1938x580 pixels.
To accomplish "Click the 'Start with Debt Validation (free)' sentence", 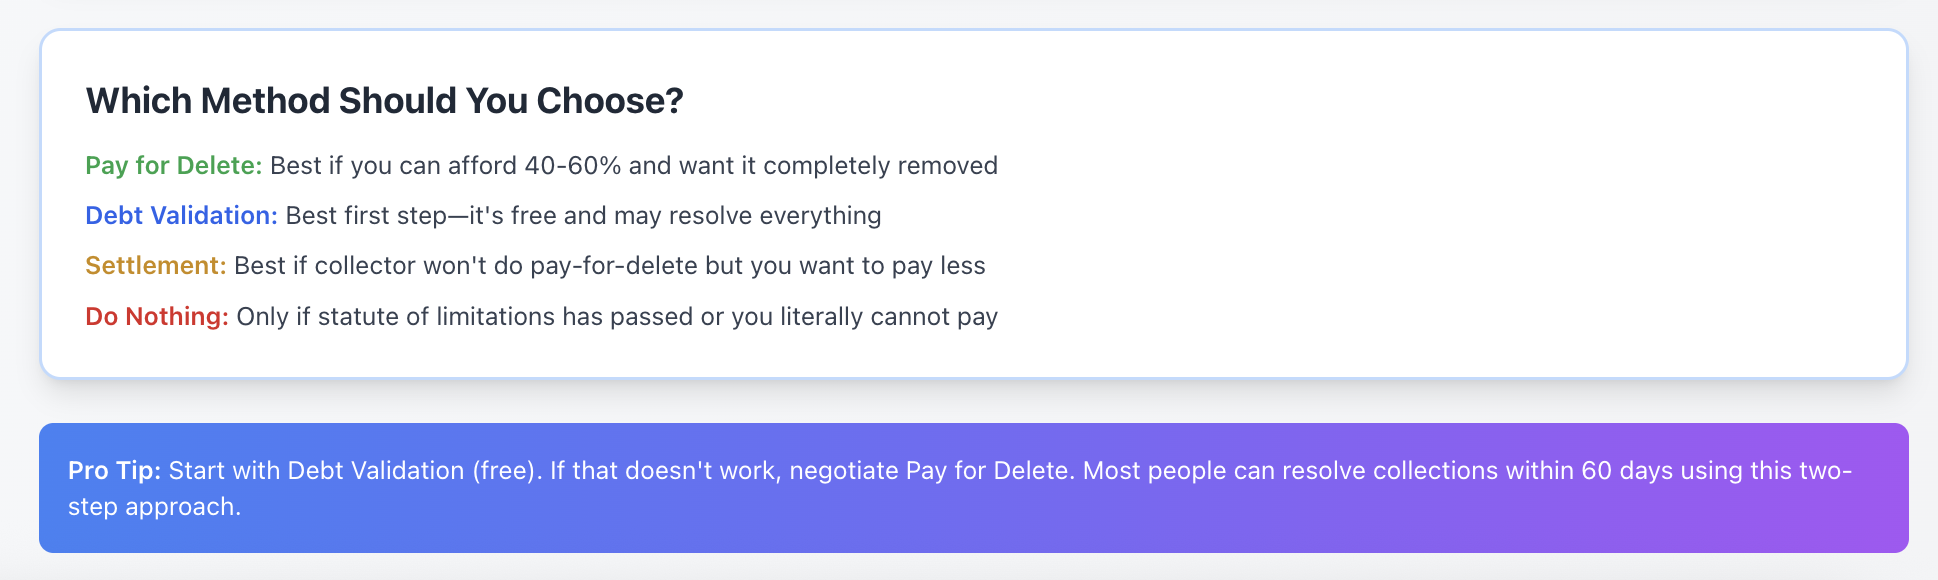I will [355, 470].
